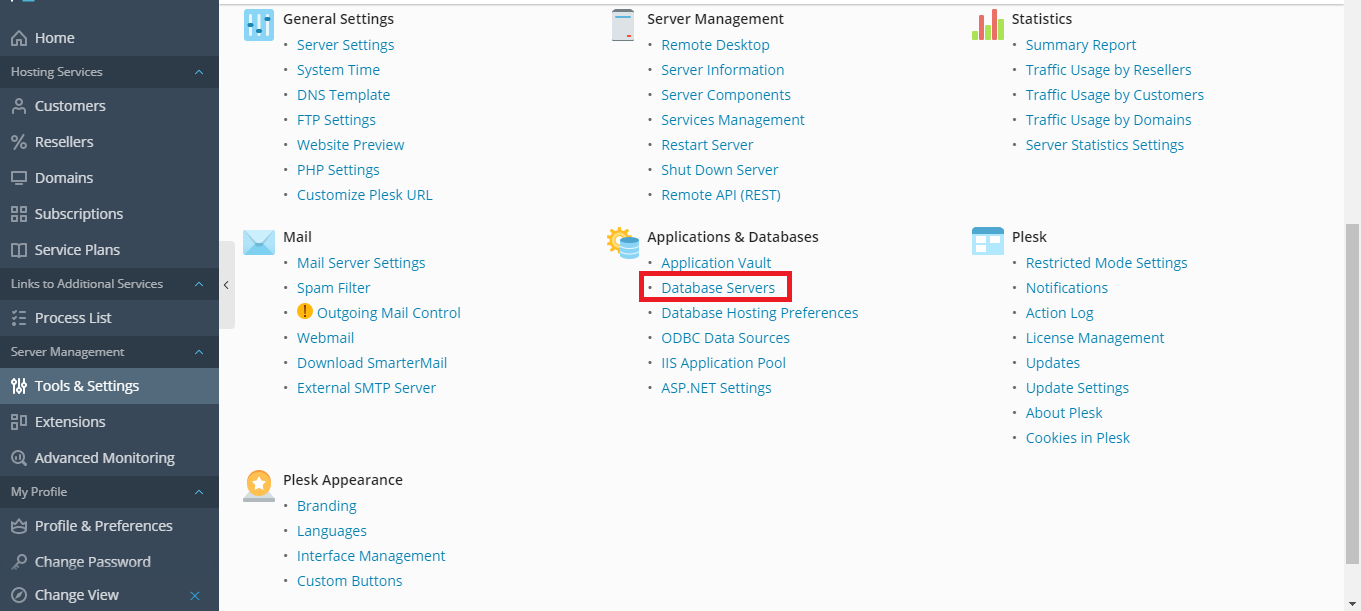Open the DNS Template link
This screenshot has width=1361, height=611.
coord(343,95)
